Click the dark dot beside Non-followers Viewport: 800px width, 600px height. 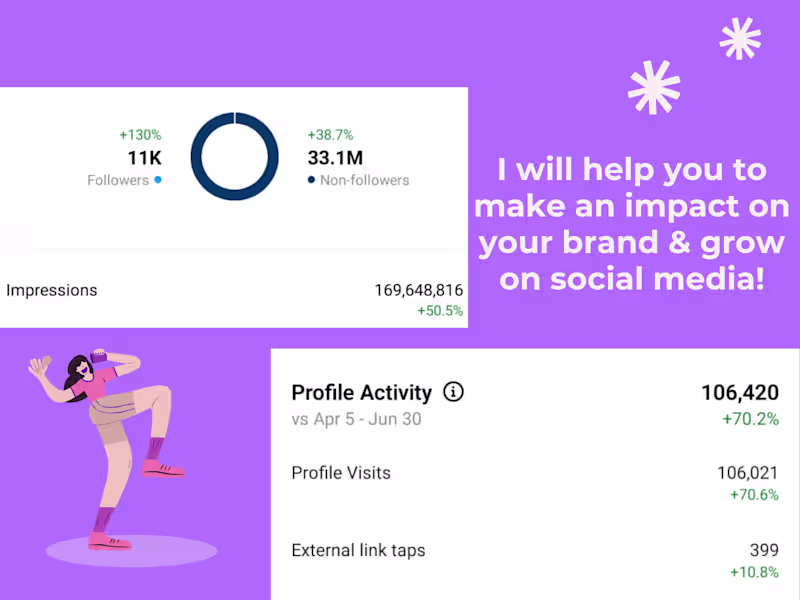[311, 181]
